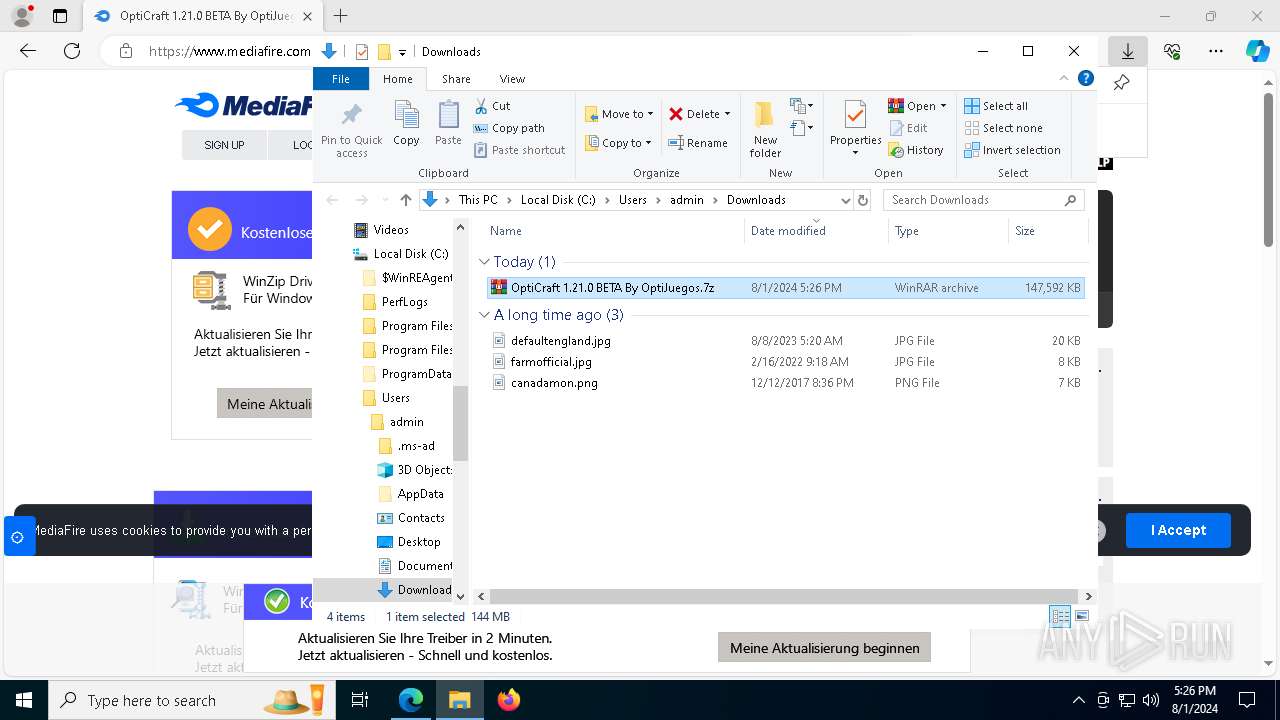Switch to Details view icon in status bar

tap(1060, 617)
